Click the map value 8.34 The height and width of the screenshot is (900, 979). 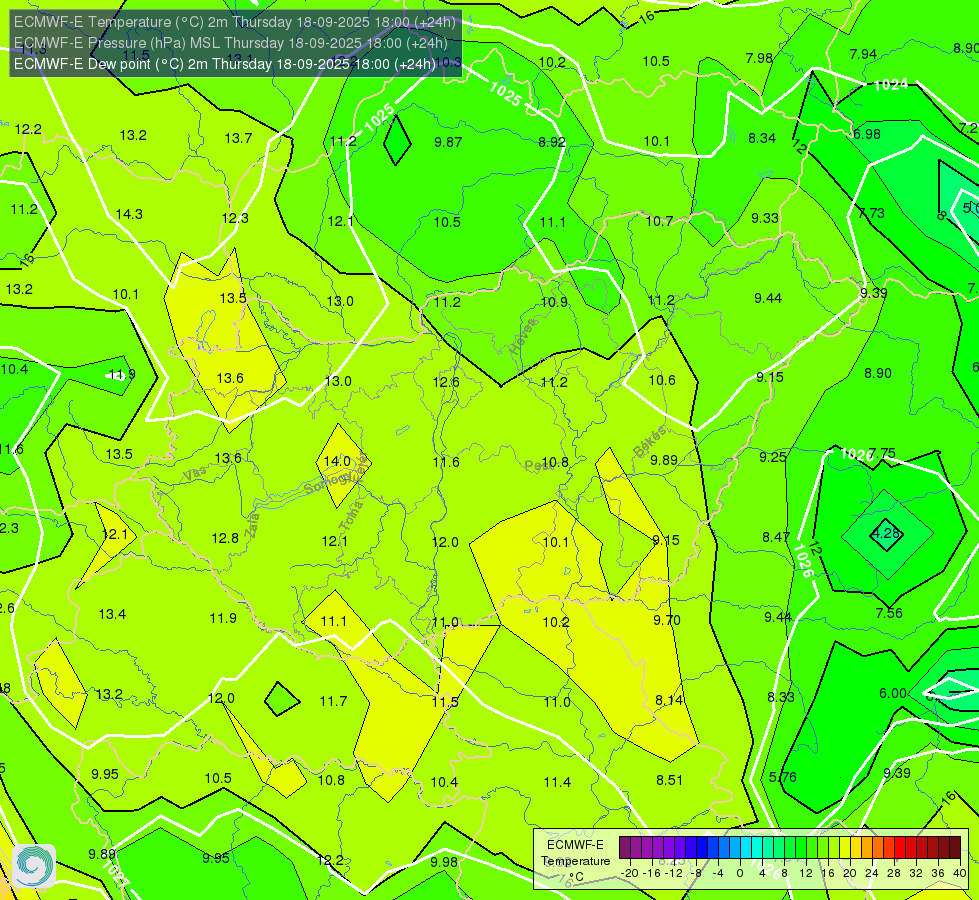click(x=762, y=138)
